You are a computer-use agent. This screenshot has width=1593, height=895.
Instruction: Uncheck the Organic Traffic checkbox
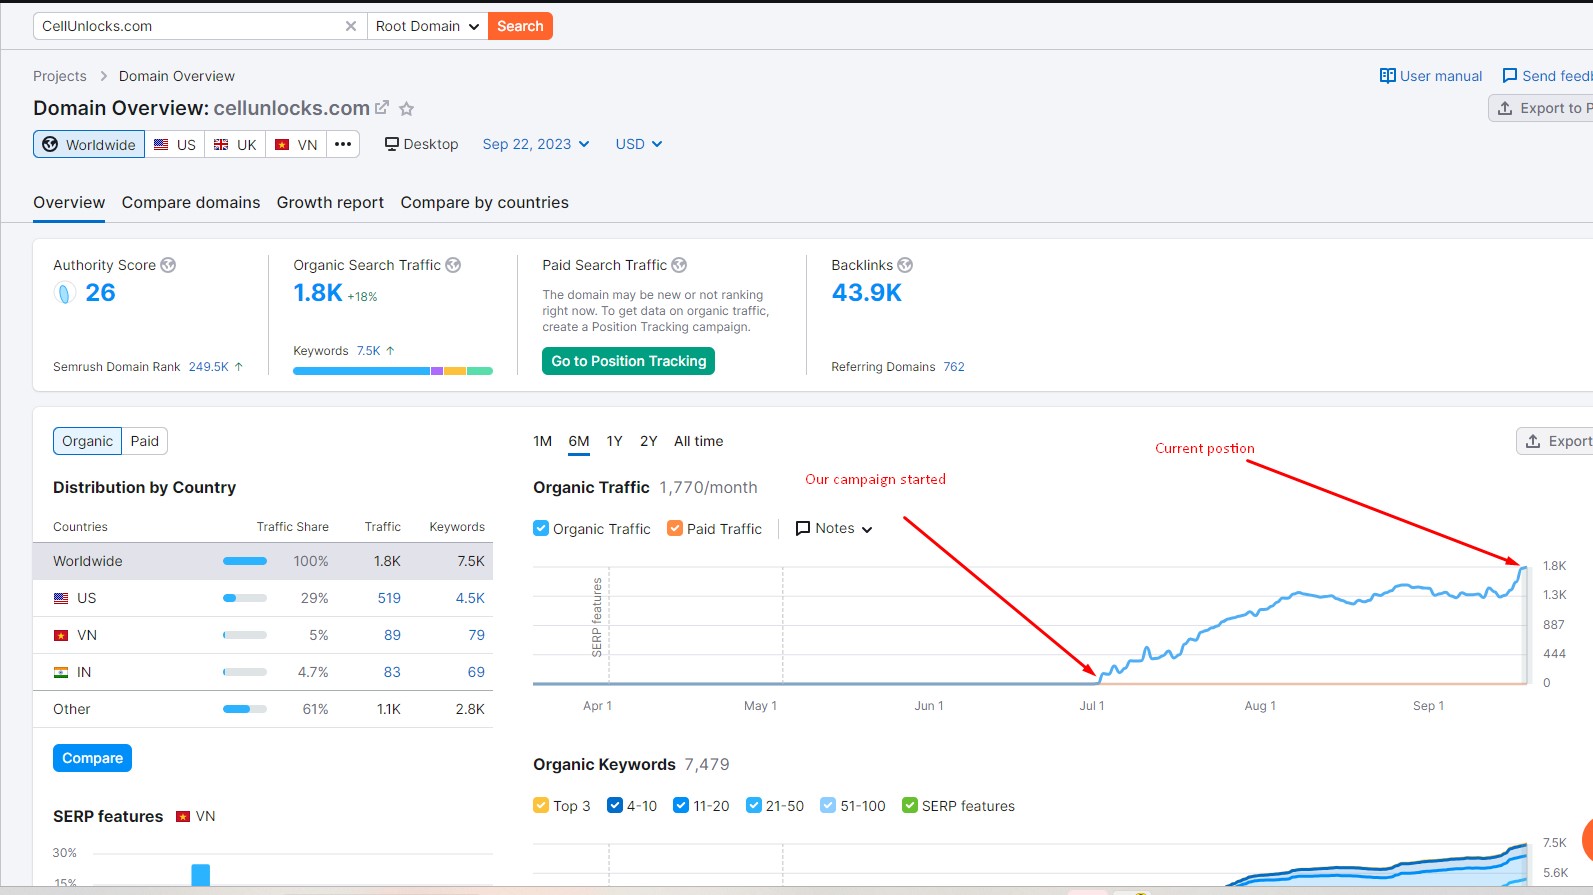pos(541,528)
